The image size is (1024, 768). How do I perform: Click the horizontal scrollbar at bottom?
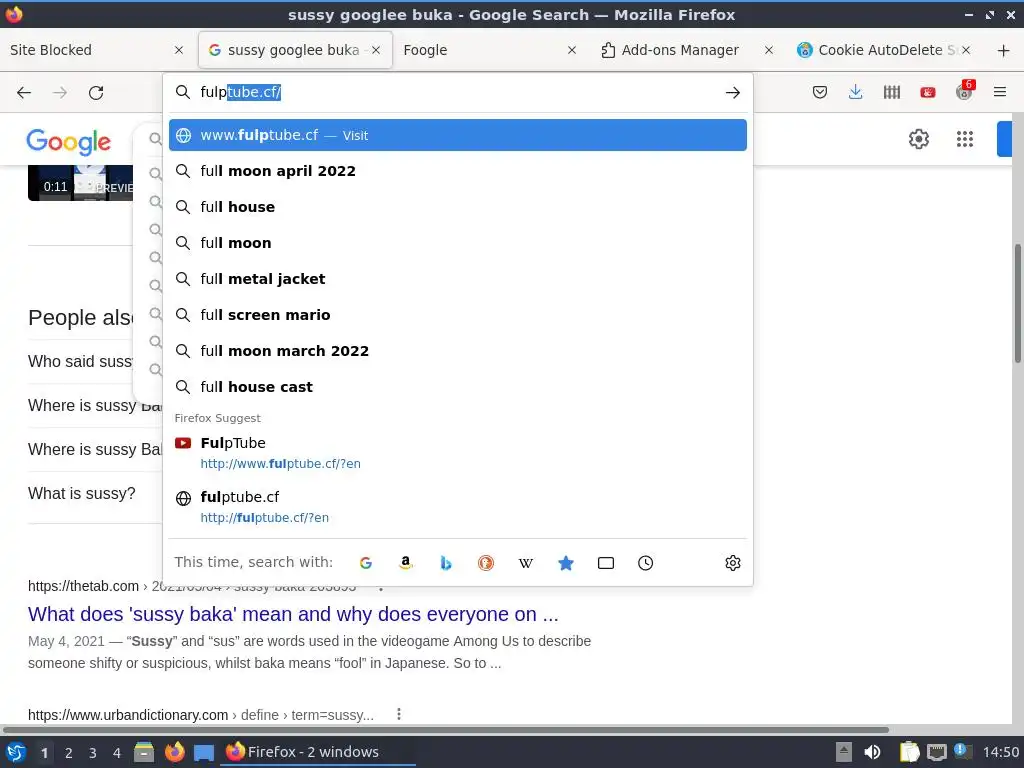click(445, 729)
